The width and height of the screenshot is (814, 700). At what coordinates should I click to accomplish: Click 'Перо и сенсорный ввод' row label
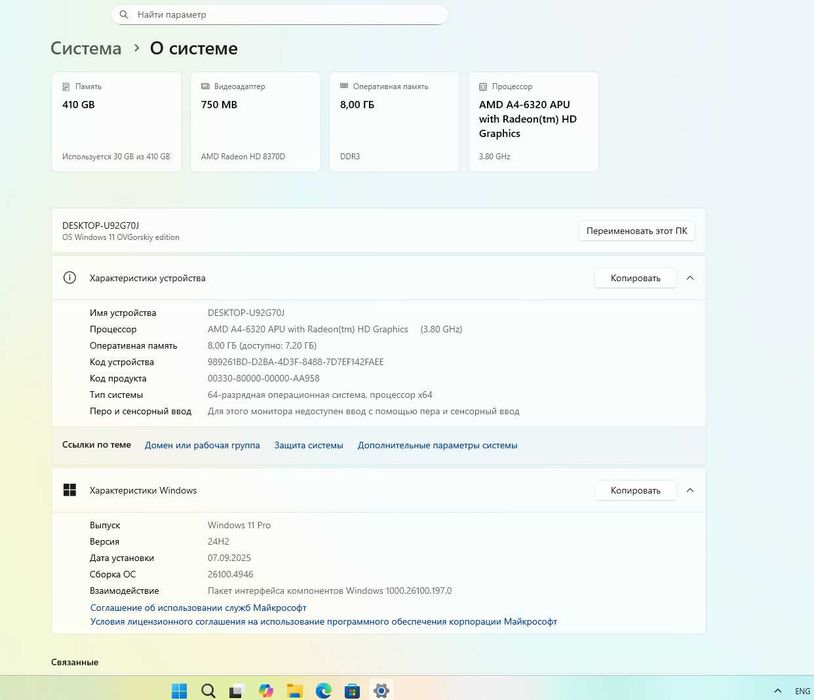click(140, 411)
